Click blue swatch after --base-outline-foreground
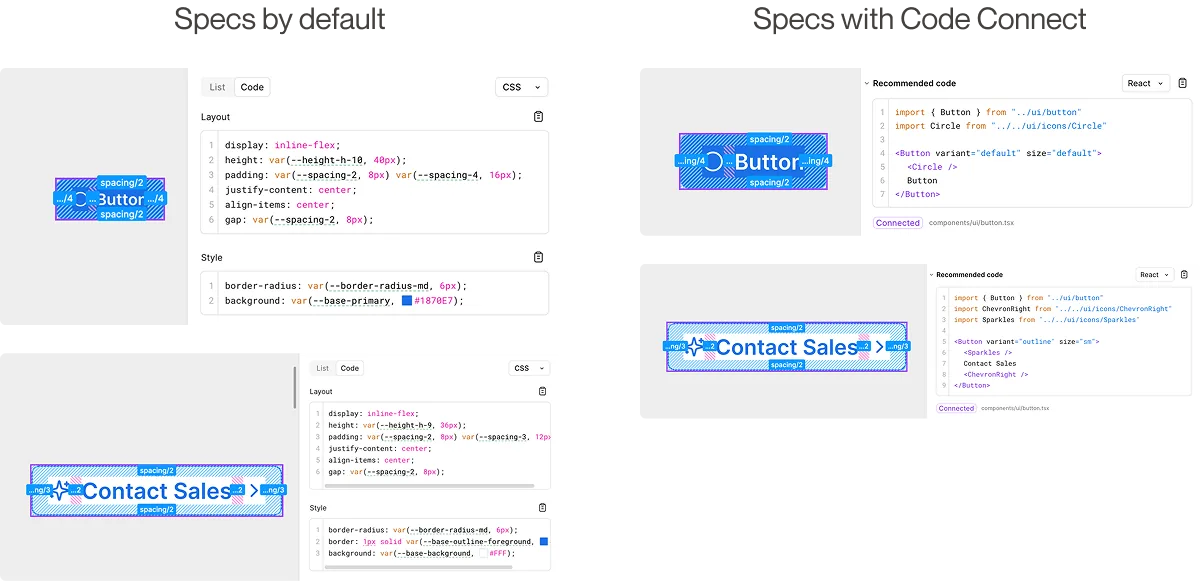The height and width of the screenshot is (581, 1200). click(544, 541)
